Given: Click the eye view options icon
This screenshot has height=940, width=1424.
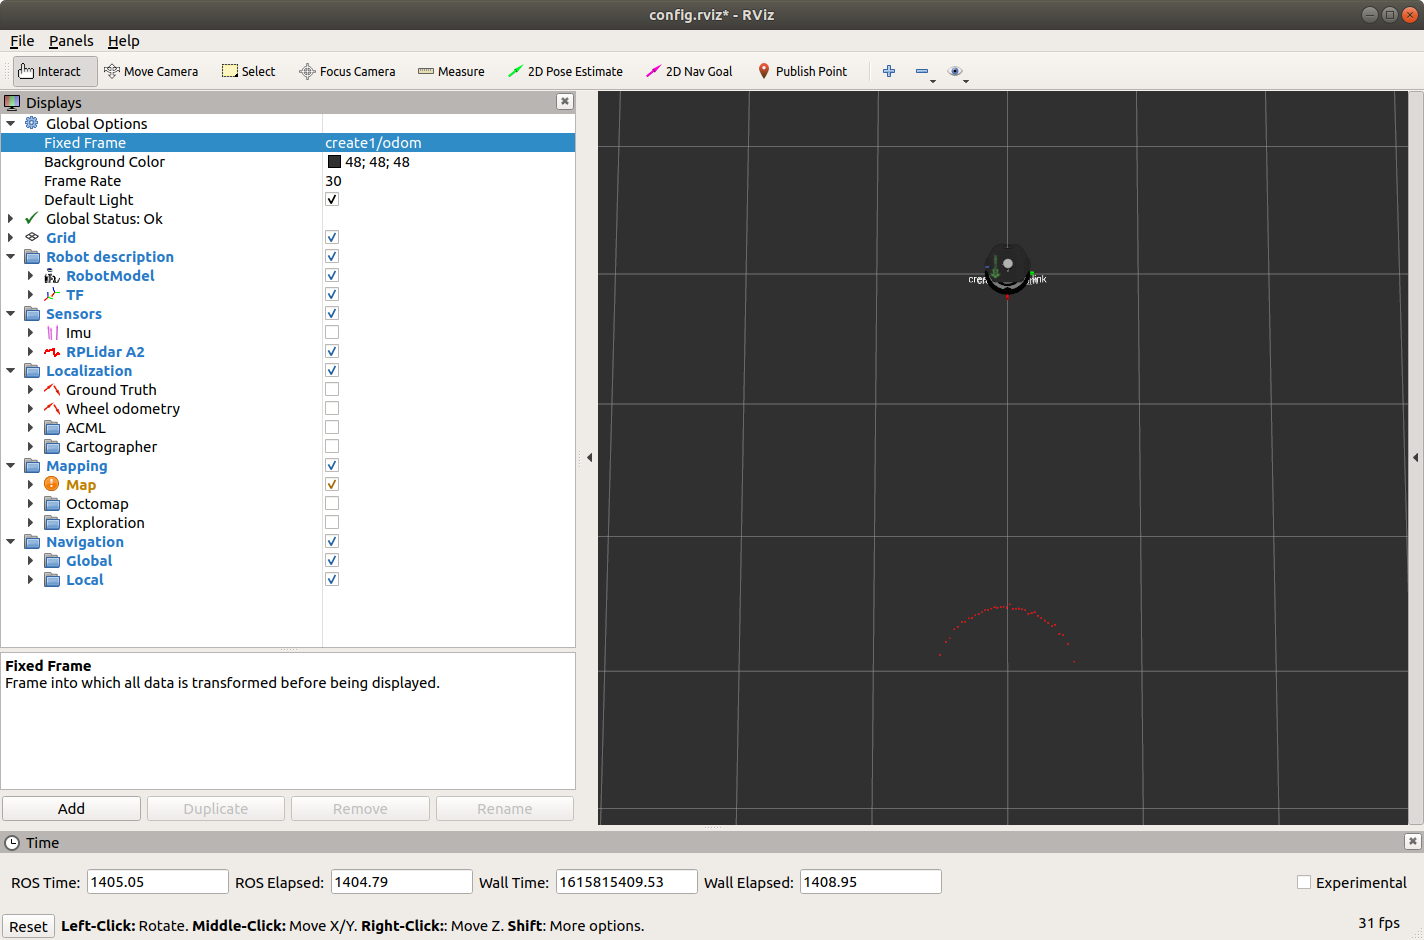Looking at the screenshot, I should pyautogui.click(x=955, y=71).
